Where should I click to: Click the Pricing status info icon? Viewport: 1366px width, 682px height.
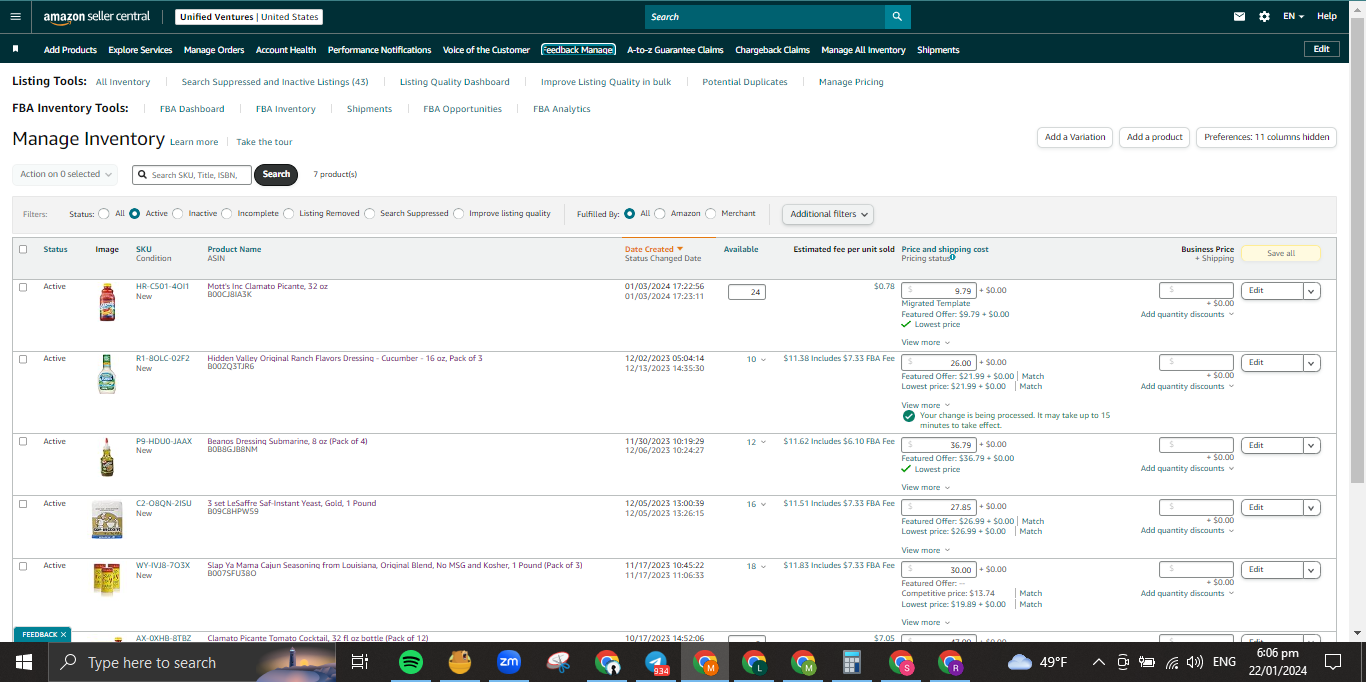coord(953,257)
